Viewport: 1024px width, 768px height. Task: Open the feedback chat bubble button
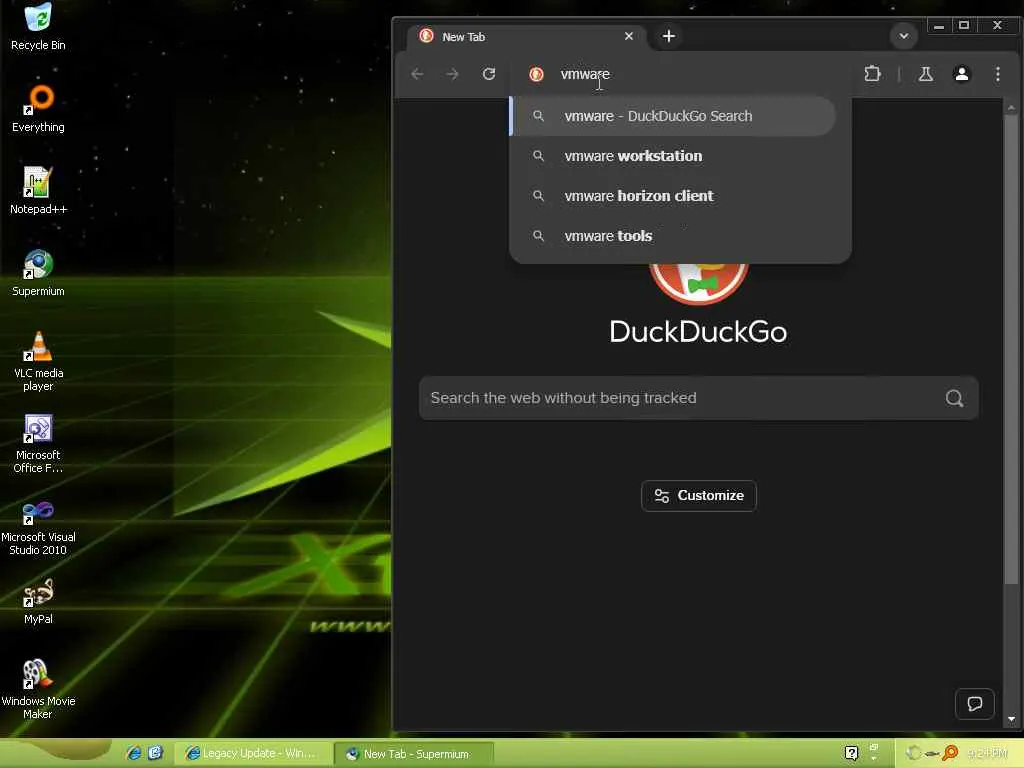[x=975, y=704]
